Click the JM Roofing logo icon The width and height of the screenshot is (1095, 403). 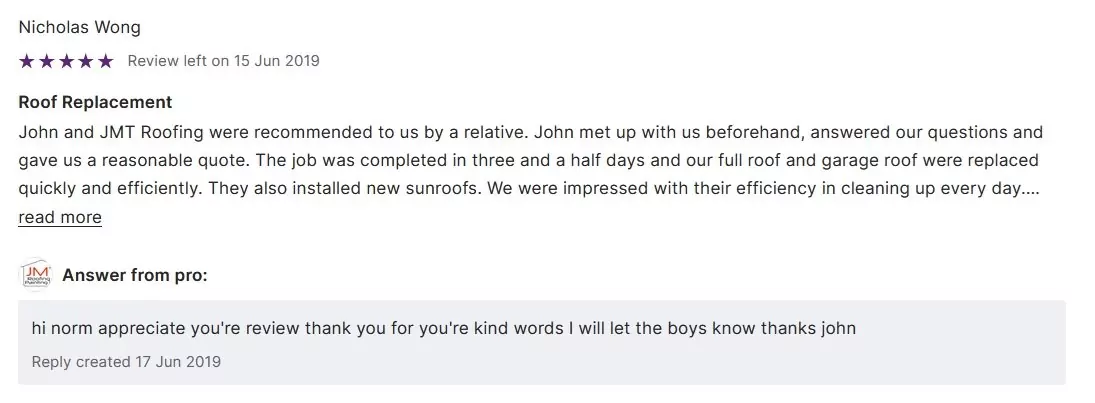(36, 275)
